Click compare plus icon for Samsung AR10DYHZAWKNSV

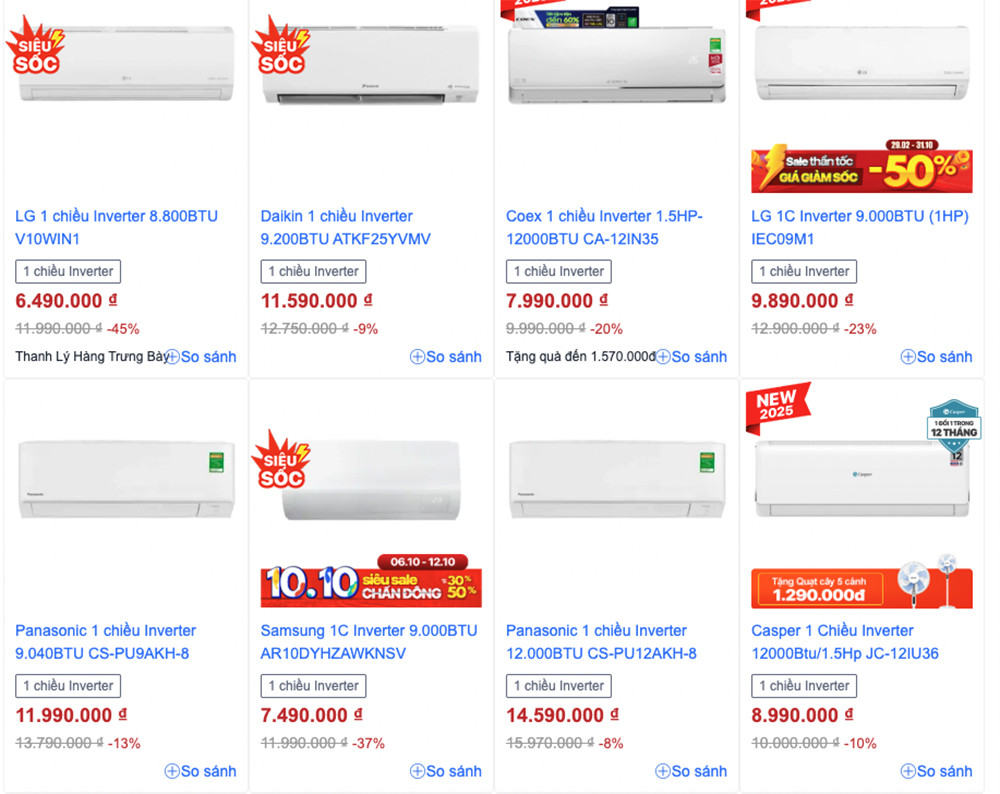click(x=417, y=772)
